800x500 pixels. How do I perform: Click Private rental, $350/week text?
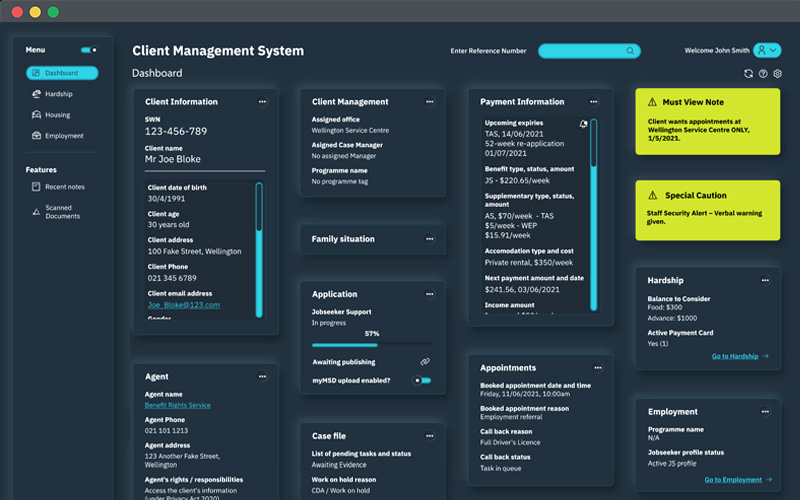click(x=529, y=262)
